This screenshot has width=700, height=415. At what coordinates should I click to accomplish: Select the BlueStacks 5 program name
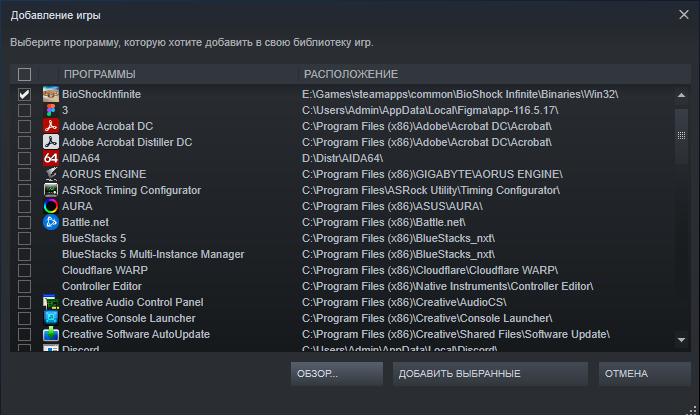[94, 238]
